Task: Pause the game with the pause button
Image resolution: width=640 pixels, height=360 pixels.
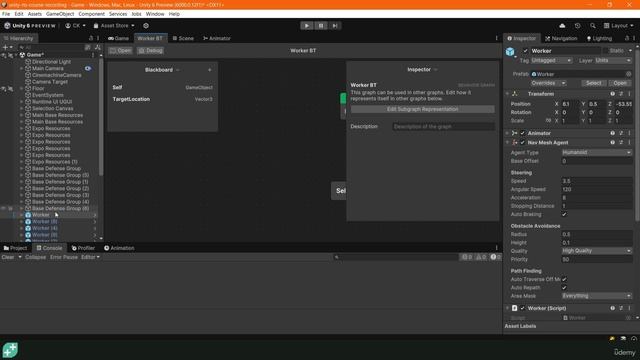Action: 321,26
